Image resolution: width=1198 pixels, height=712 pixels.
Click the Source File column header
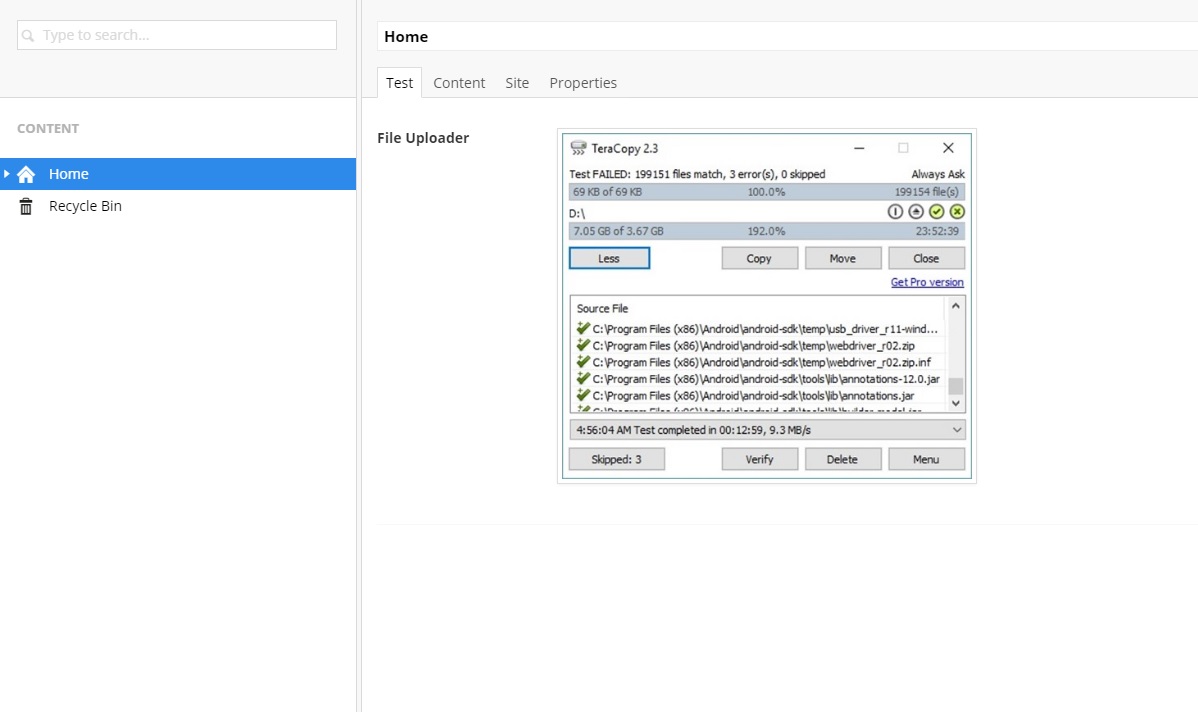(603, 309)
